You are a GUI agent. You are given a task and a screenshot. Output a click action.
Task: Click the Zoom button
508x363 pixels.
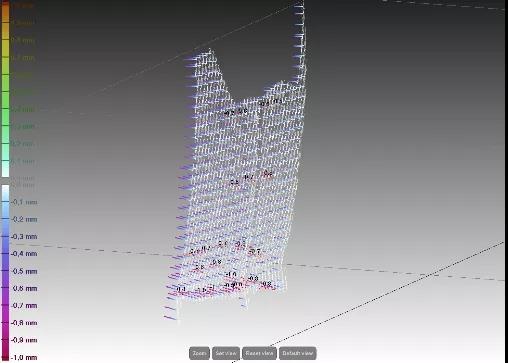click(x=199, y=353)
